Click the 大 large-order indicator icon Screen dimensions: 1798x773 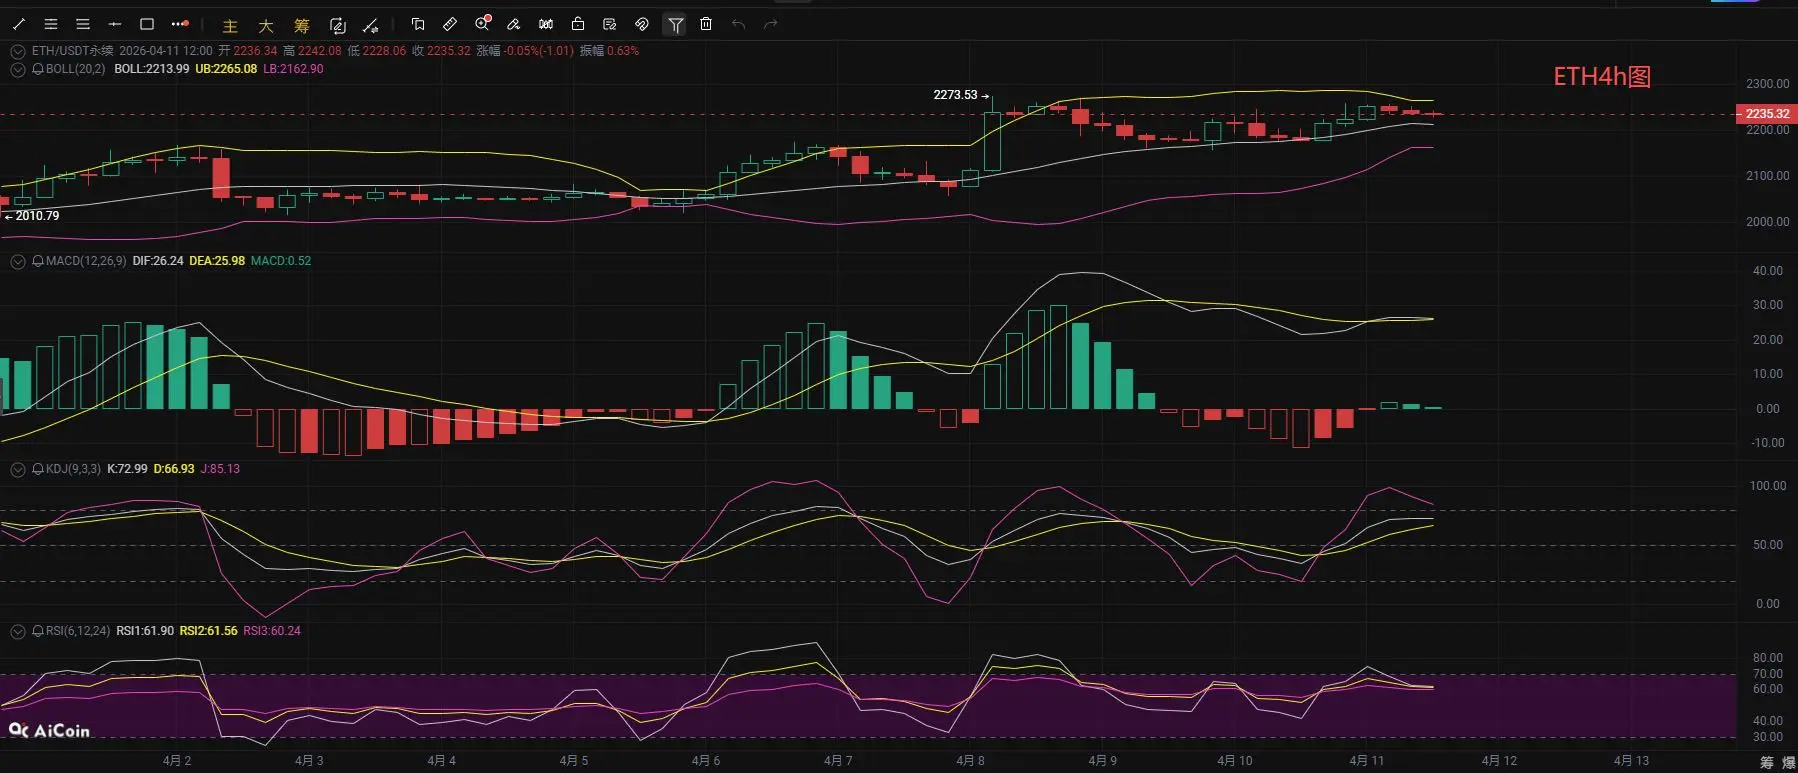pyautogui.click(x=266, y=26)
